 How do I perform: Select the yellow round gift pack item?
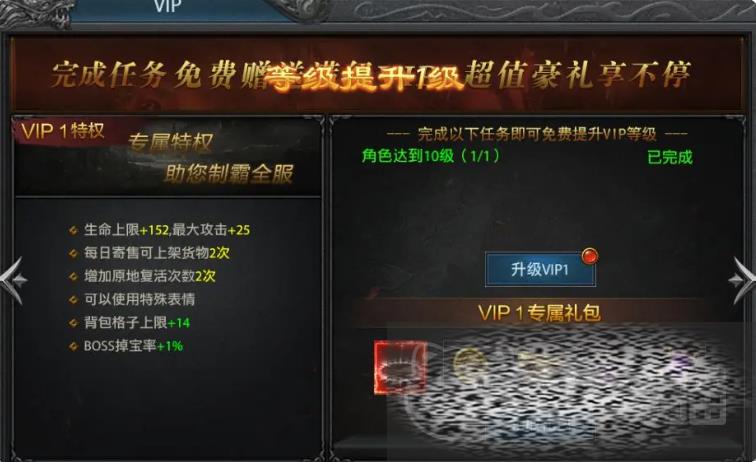tap(467, 363)
